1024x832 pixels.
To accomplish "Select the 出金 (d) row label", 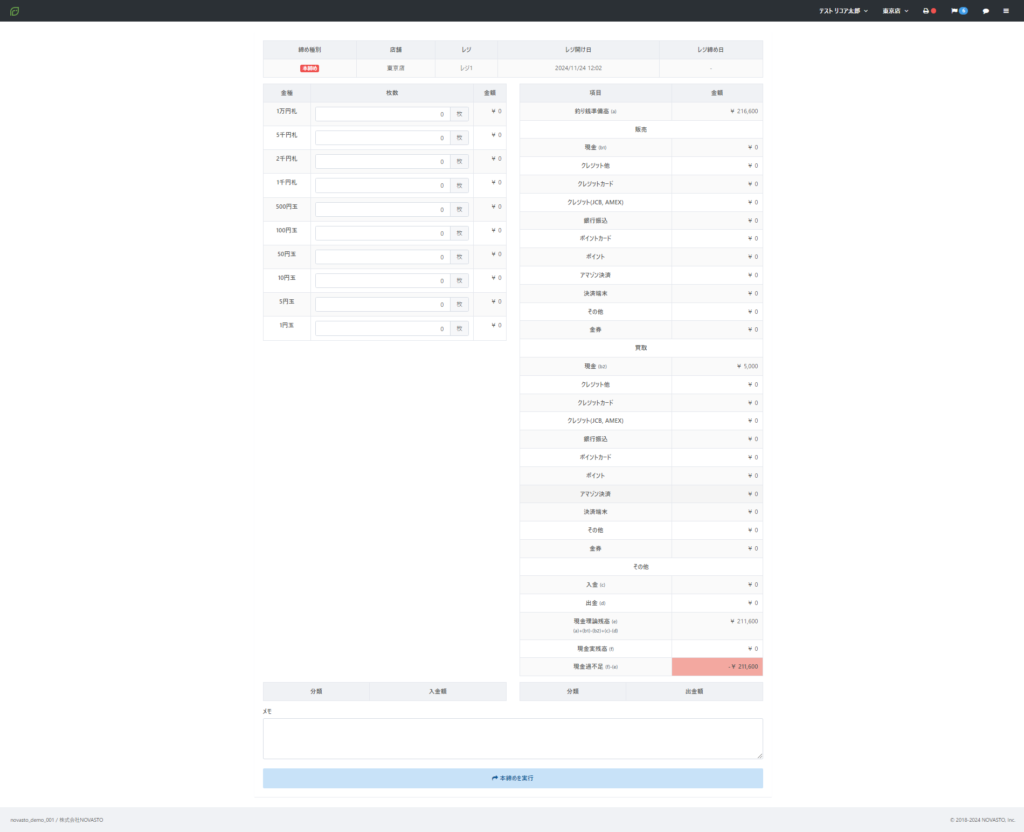I will click(595, 603).
